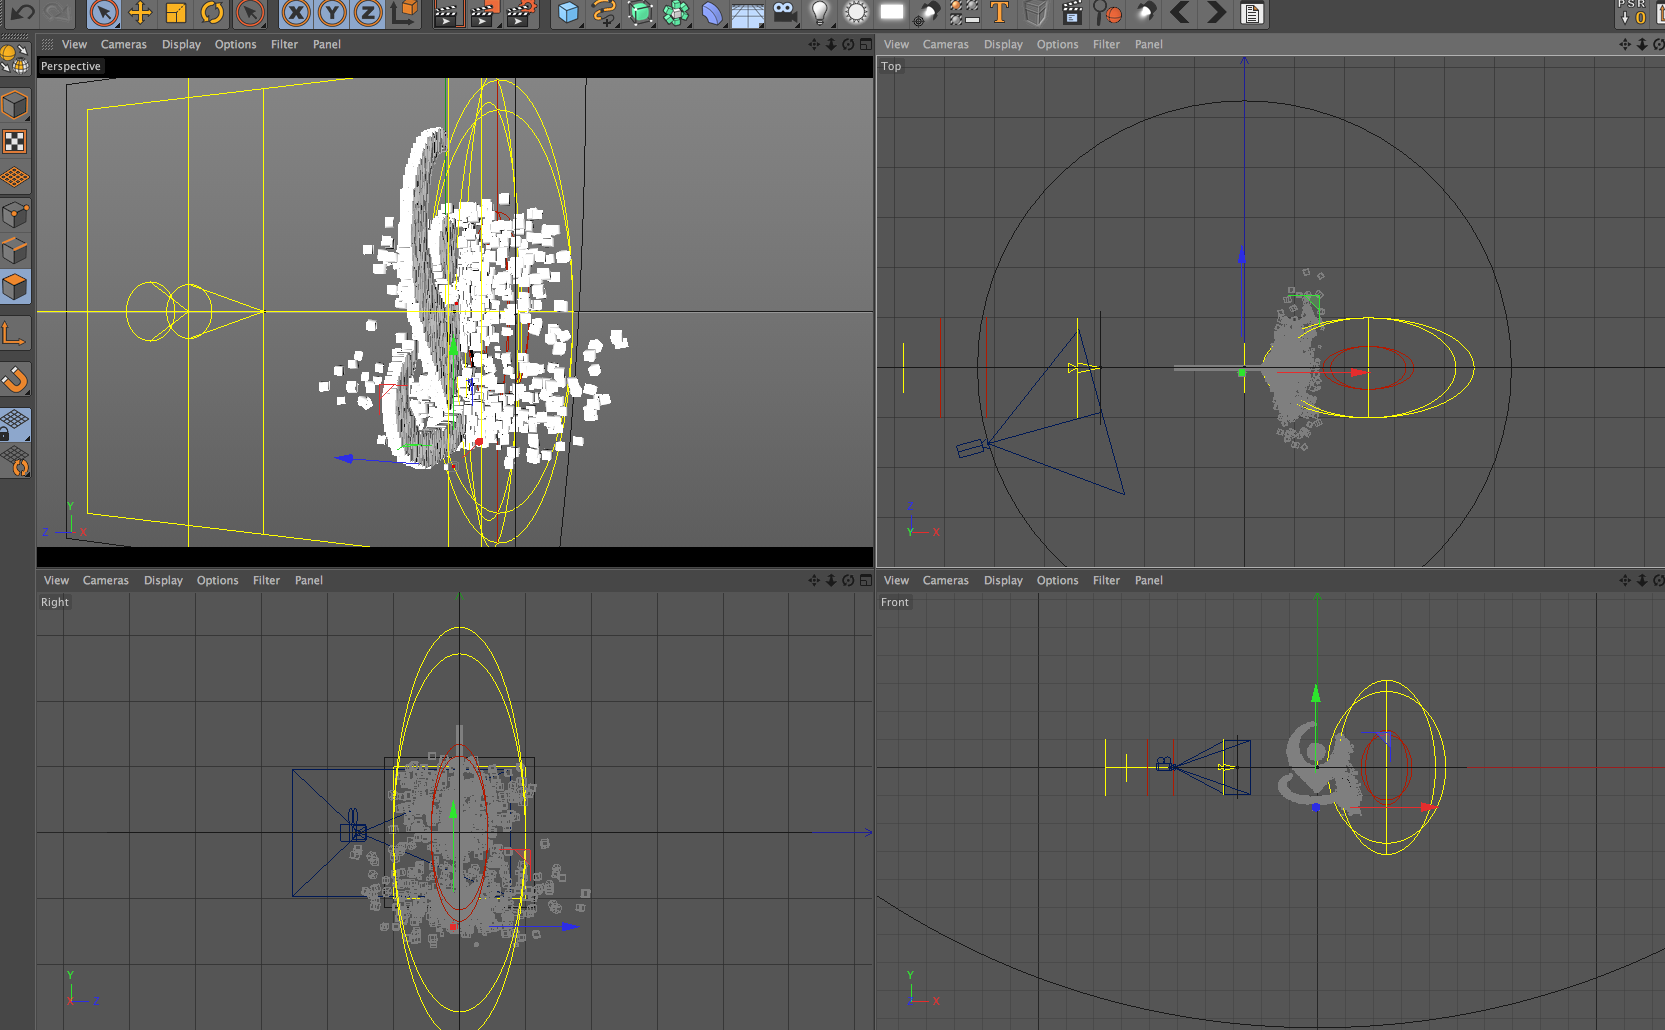Click the magnifier with basketball icon
This screenshot has width=1665, height=1030.
tap(1107, 13)
